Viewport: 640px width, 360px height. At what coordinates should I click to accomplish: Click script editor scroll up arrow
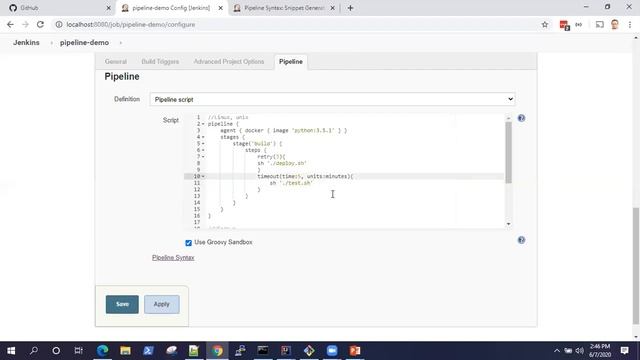[x=508, y=118]
